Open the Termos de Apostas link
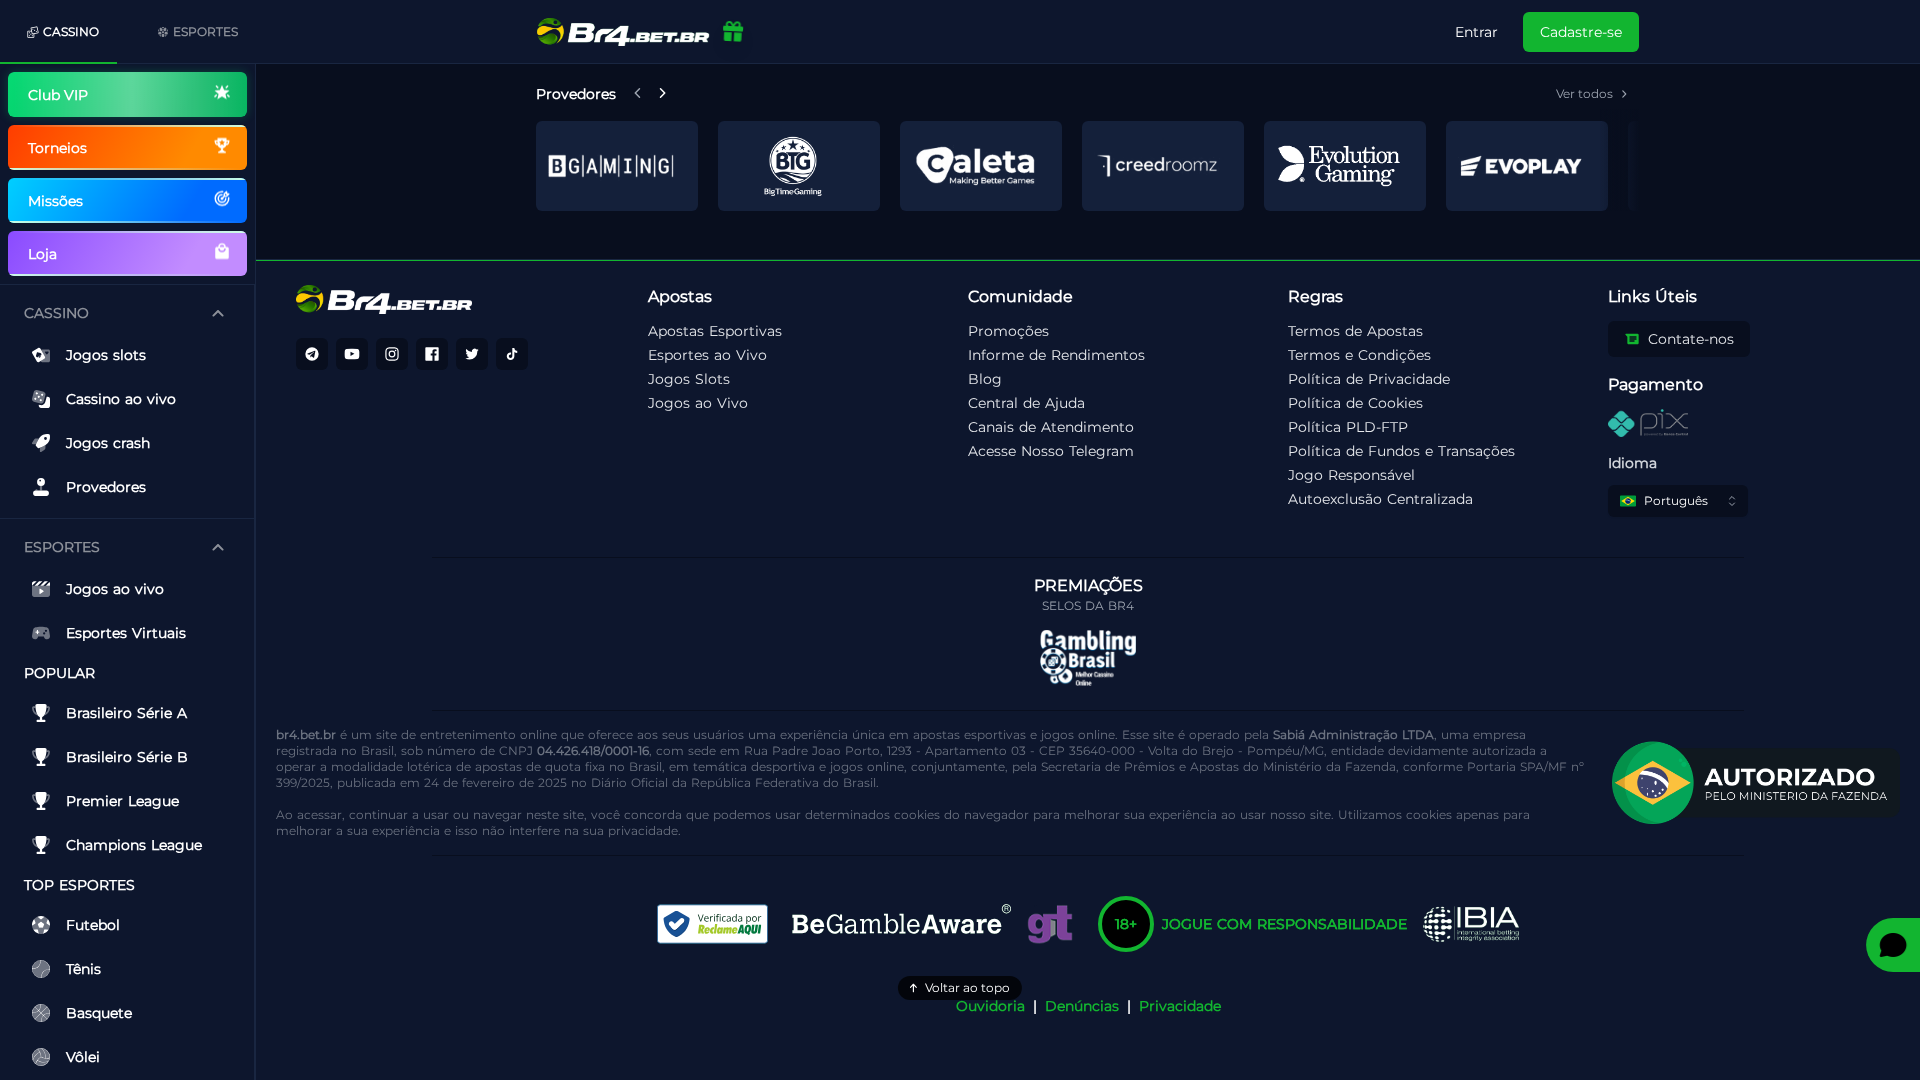This screenshot has width=1920, height=1080. (1355, 331)
